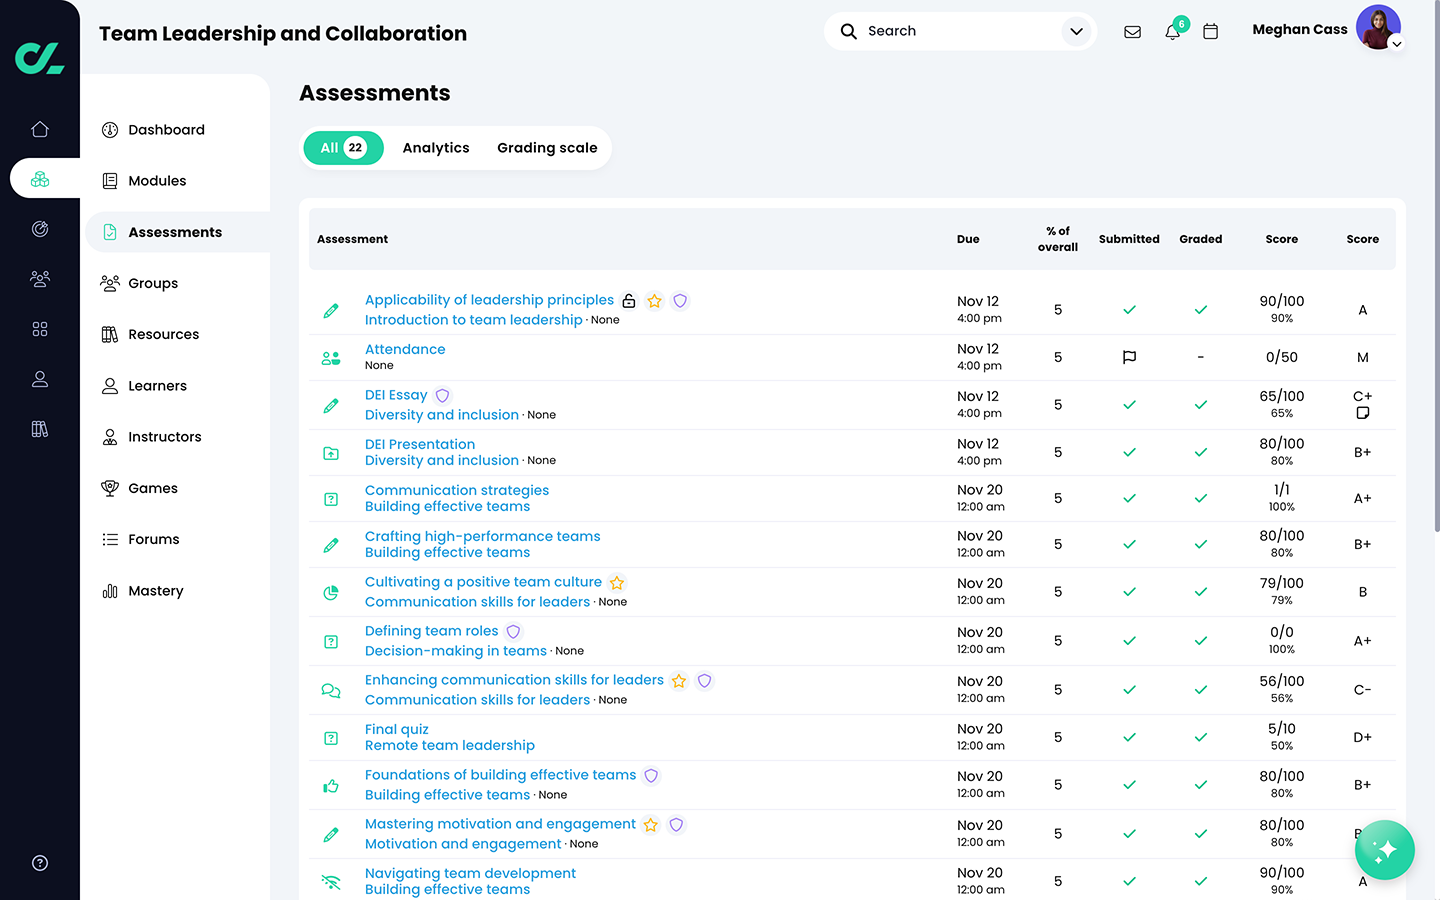Open the Home icon in the sidebar
The height and width of the screenshot is (900, 1440).
[39, 129]
